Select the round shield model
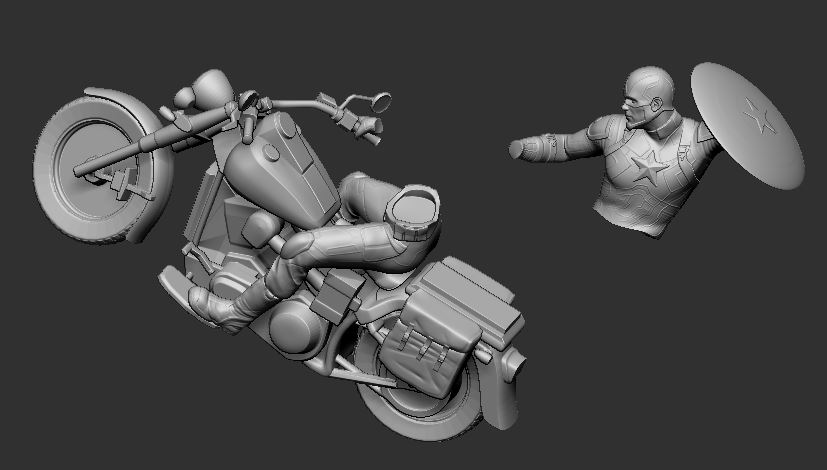This screenshot has width=827, height=470. [747, 126]
